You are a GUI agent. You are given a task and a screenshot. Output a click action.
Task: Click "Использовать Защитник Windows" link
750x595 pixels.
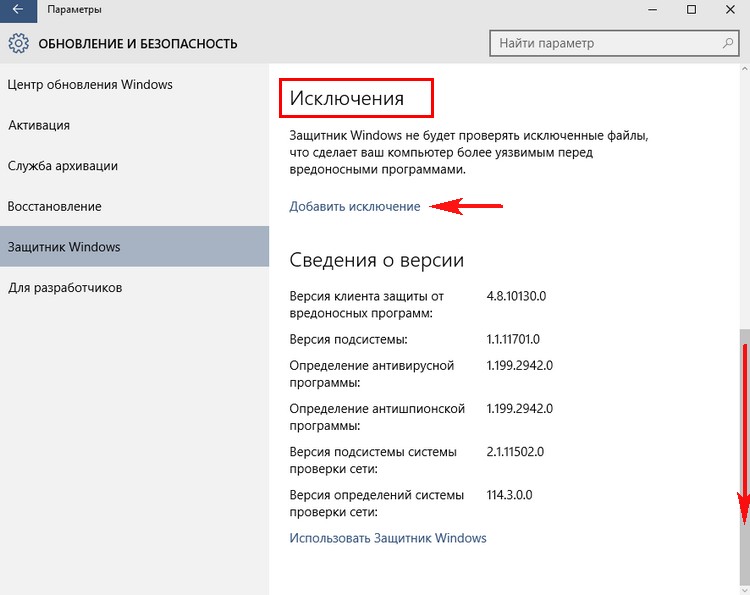(388, 538)
